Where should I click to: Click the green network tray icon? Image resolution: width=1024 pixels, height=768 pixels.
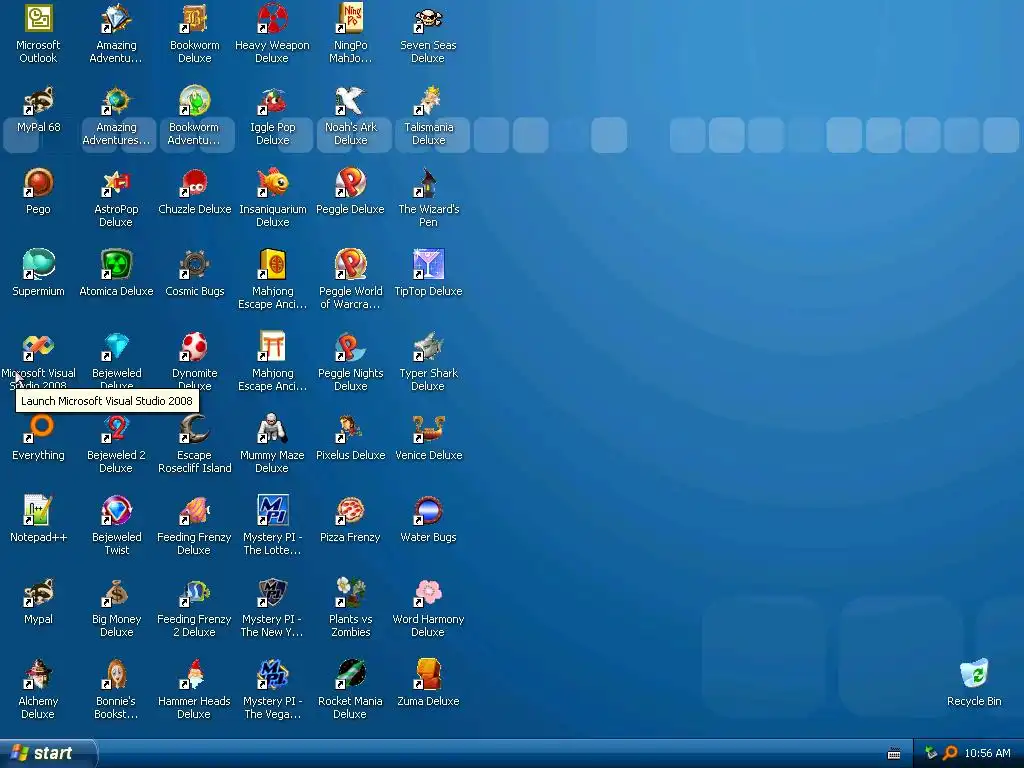[x=931, y=753]
